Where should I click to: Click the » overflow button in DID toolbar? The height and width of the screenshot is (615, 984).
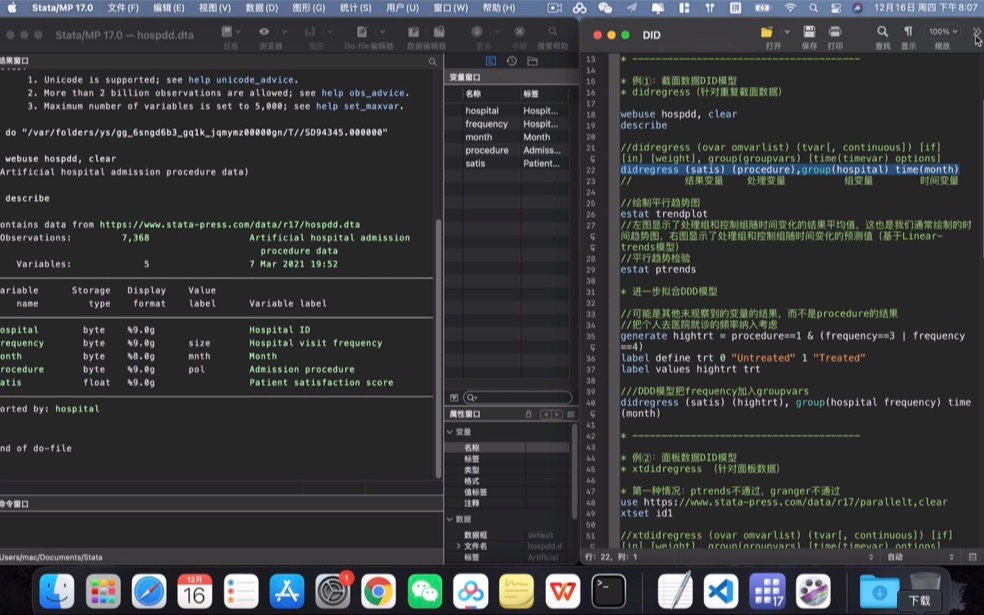click(976, 31)
